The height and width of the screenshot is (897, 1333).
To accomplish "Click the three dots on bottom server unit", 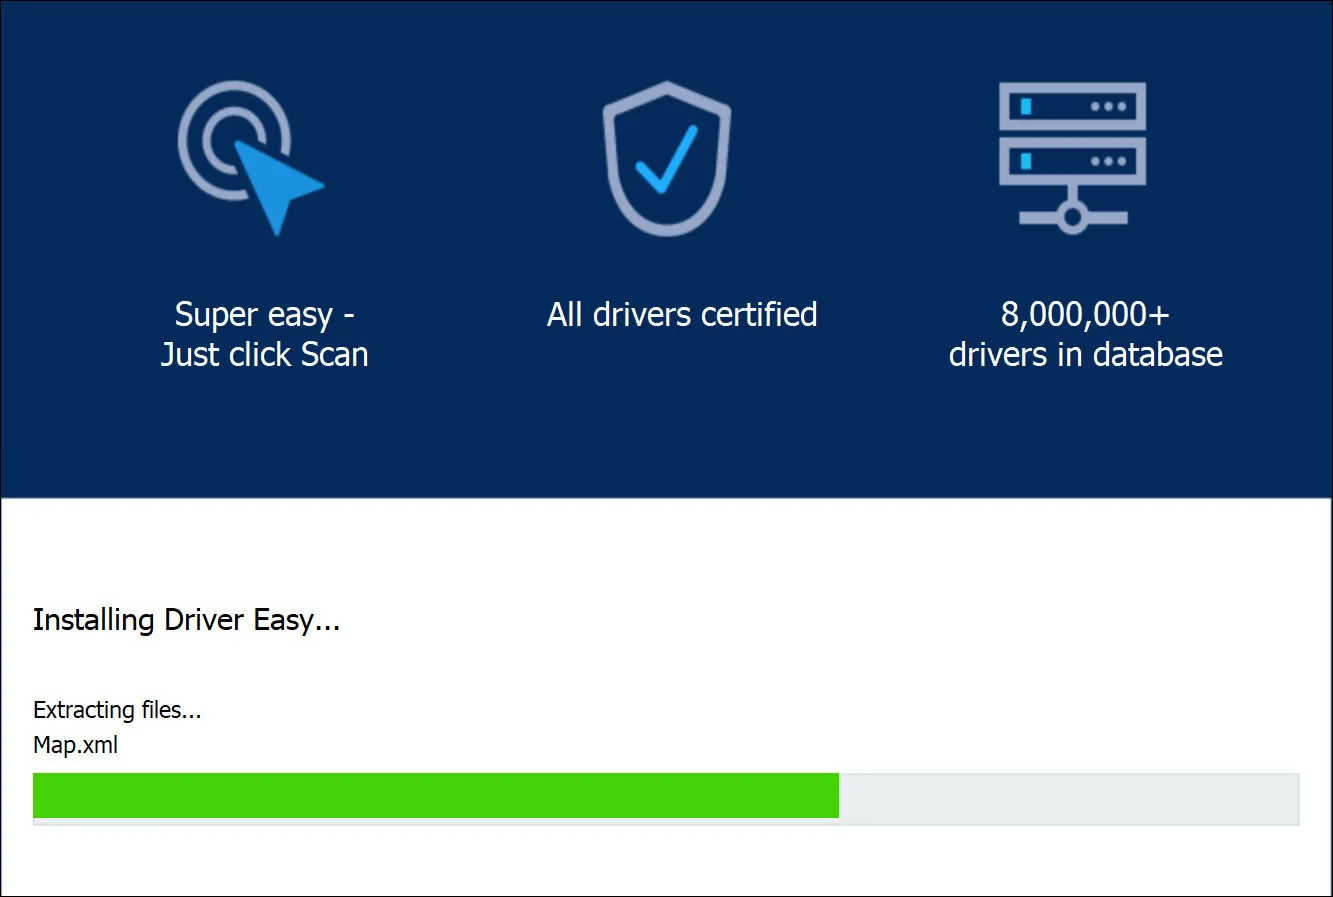I will click(x=1108, y=161).
